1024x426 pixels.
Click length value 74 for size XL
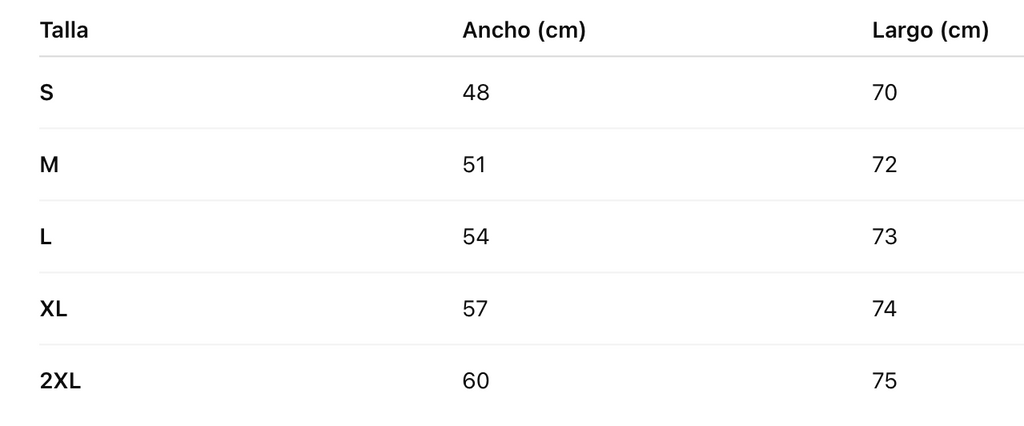pos(885,309)
